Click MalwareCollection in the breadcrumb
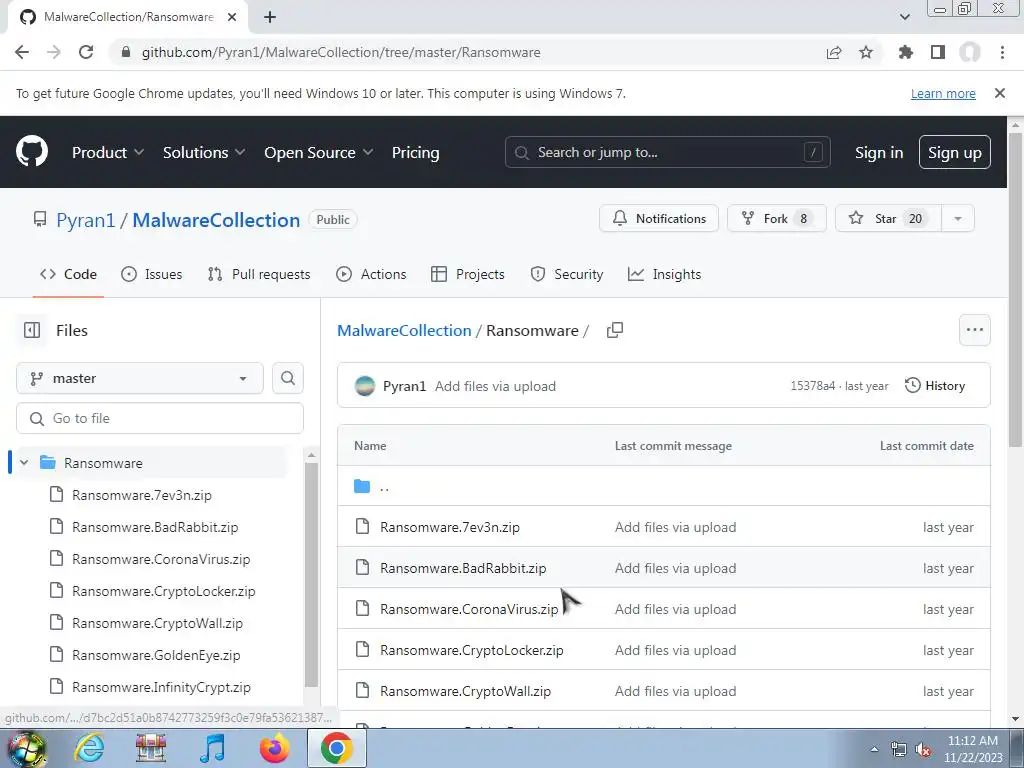Viewport: 1024px width, 768px height. coord(404,330)
